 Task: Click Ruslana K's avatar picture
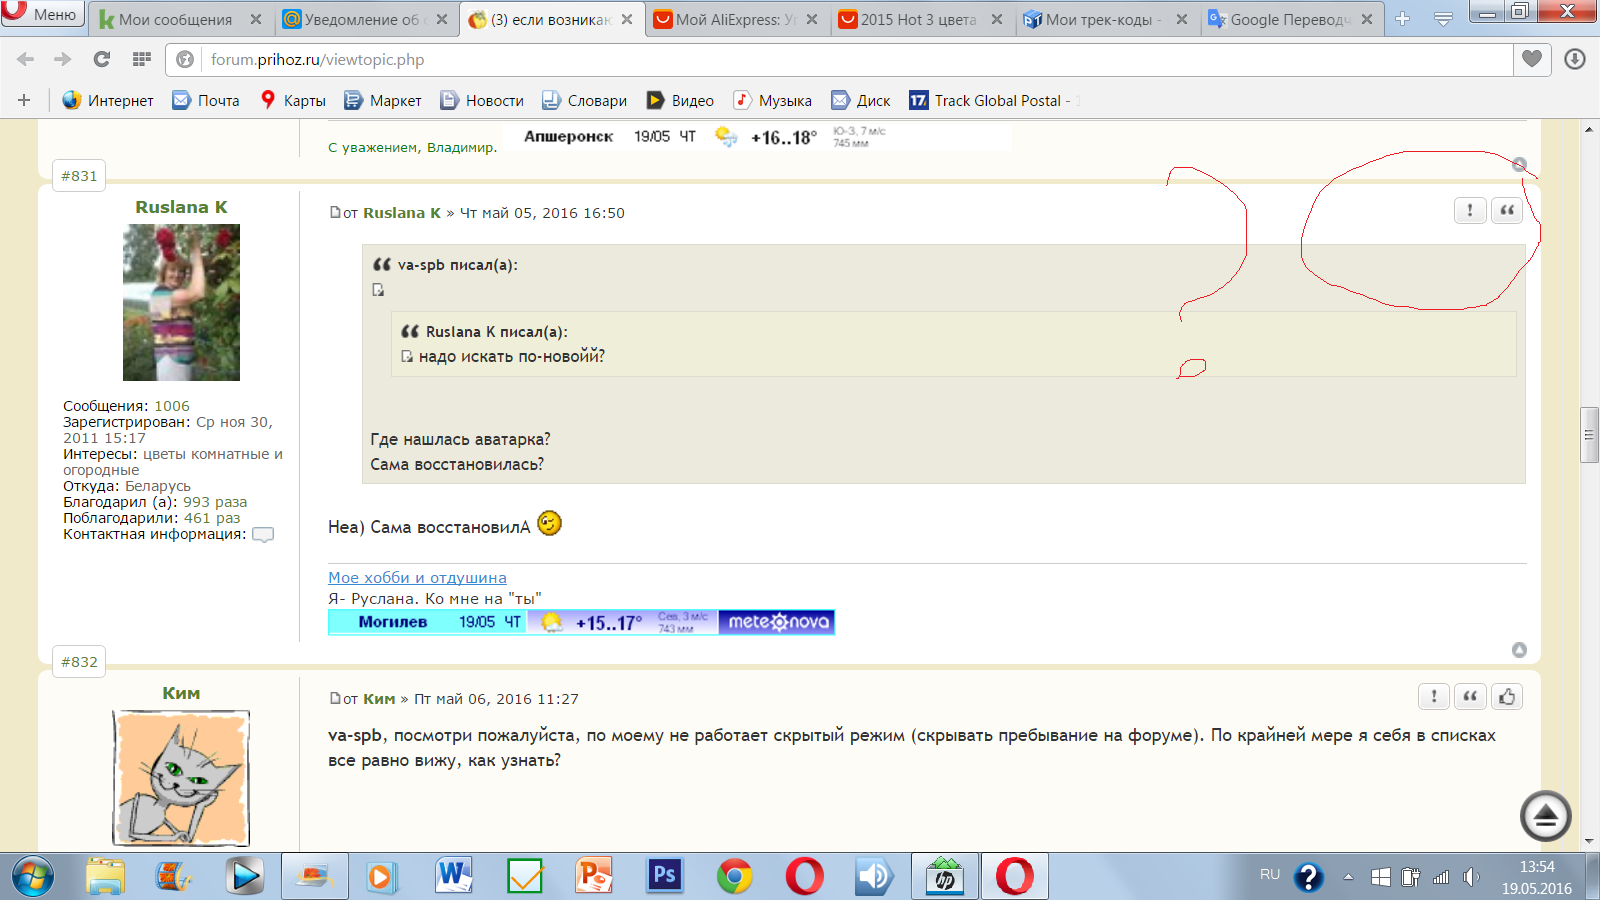click(181, 302)
